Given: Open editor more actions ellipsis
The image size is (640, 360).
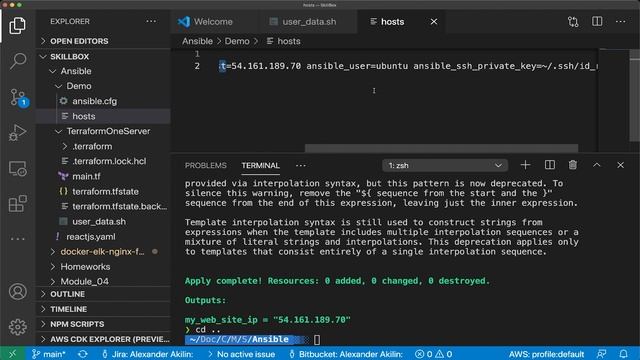Looking at the screenshot, I should (620, 21).
